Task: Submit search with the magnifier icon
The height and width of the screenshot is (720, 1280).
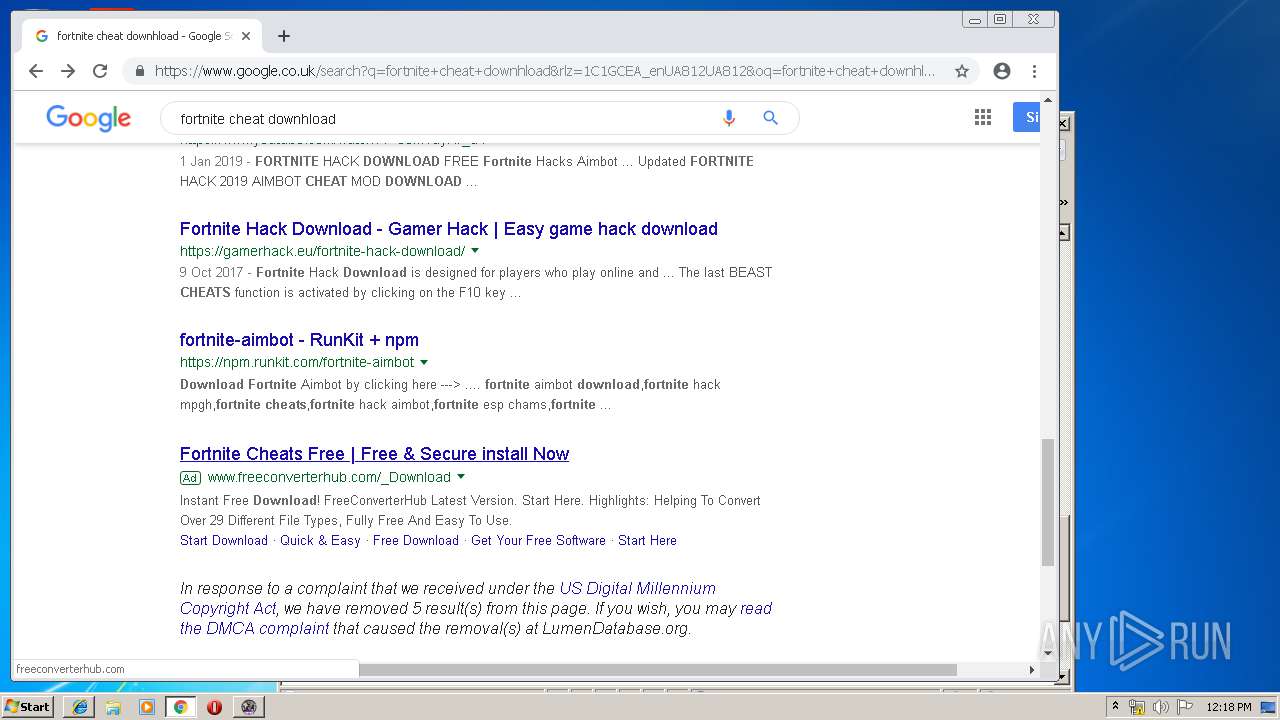Action: (771, 118)
